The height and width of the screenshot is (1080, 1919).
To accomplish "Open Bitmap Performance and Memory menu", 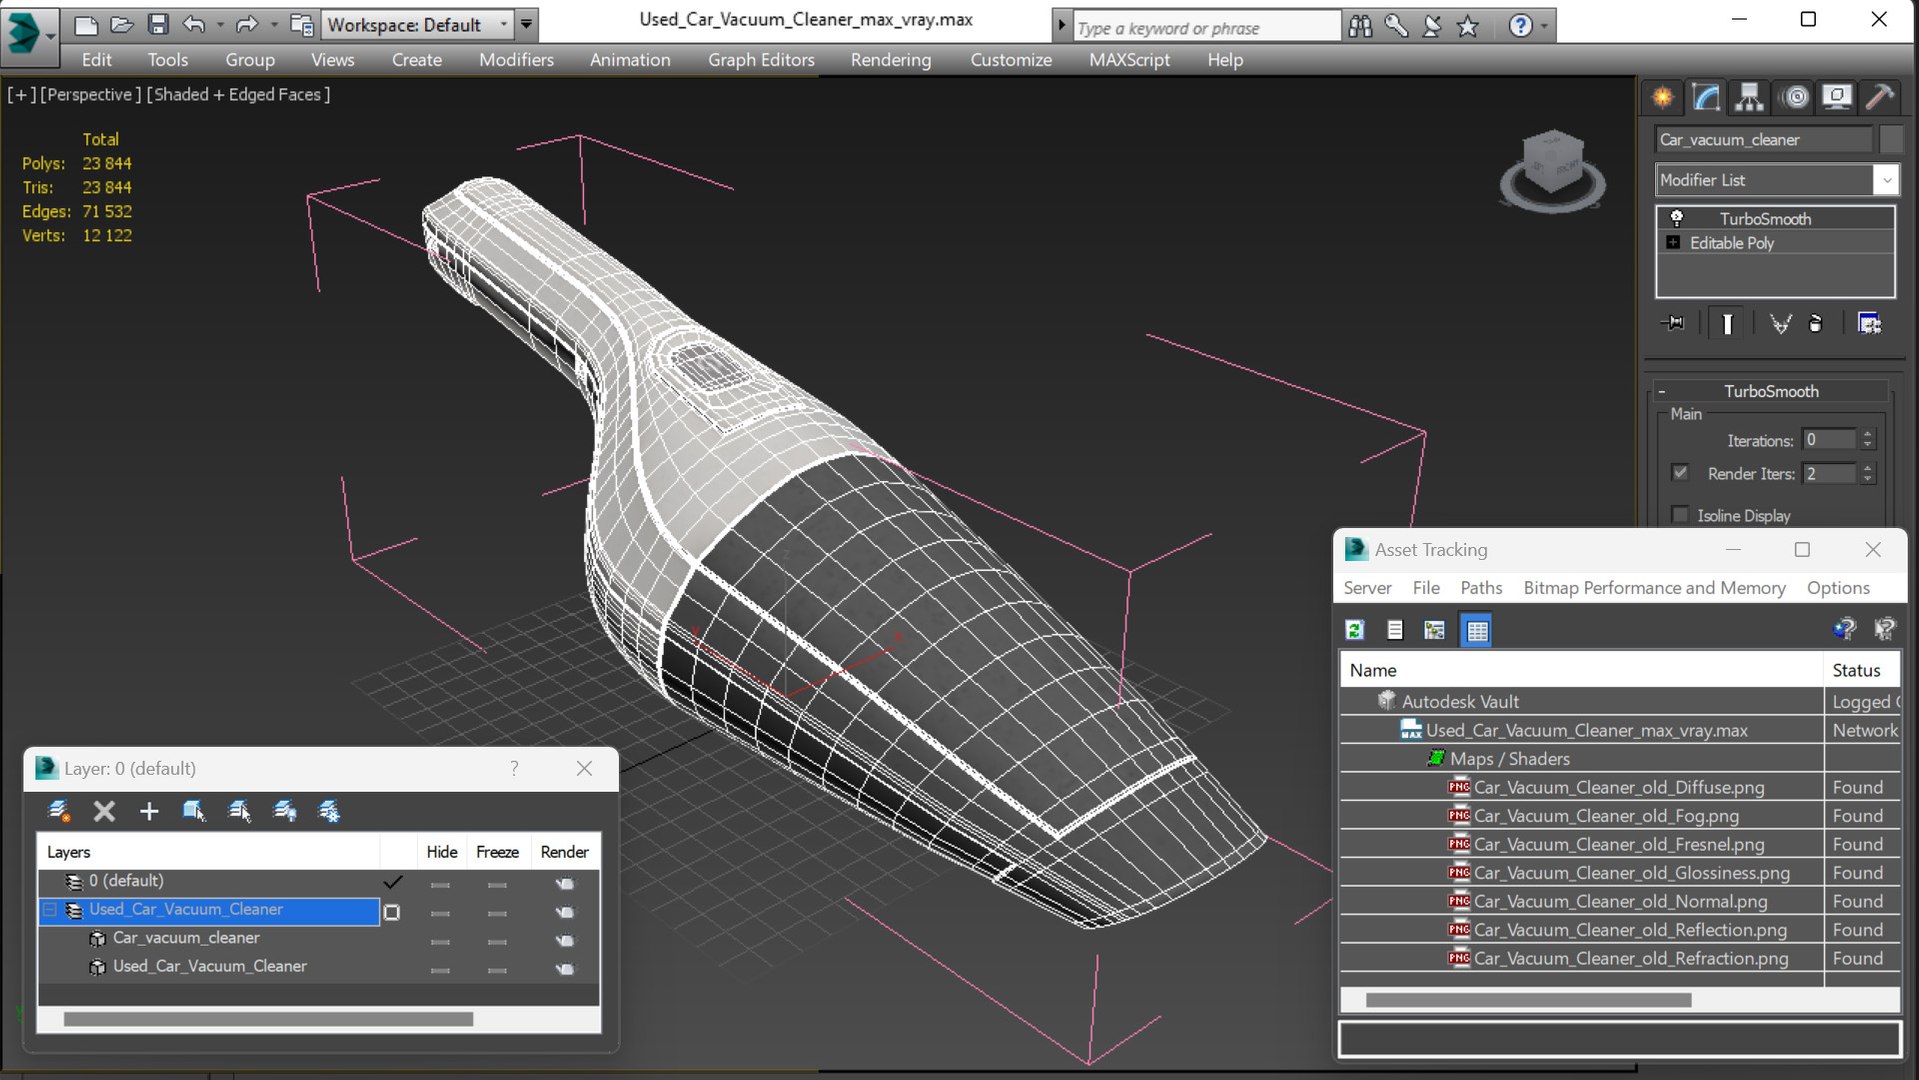I will [1654, 588].
